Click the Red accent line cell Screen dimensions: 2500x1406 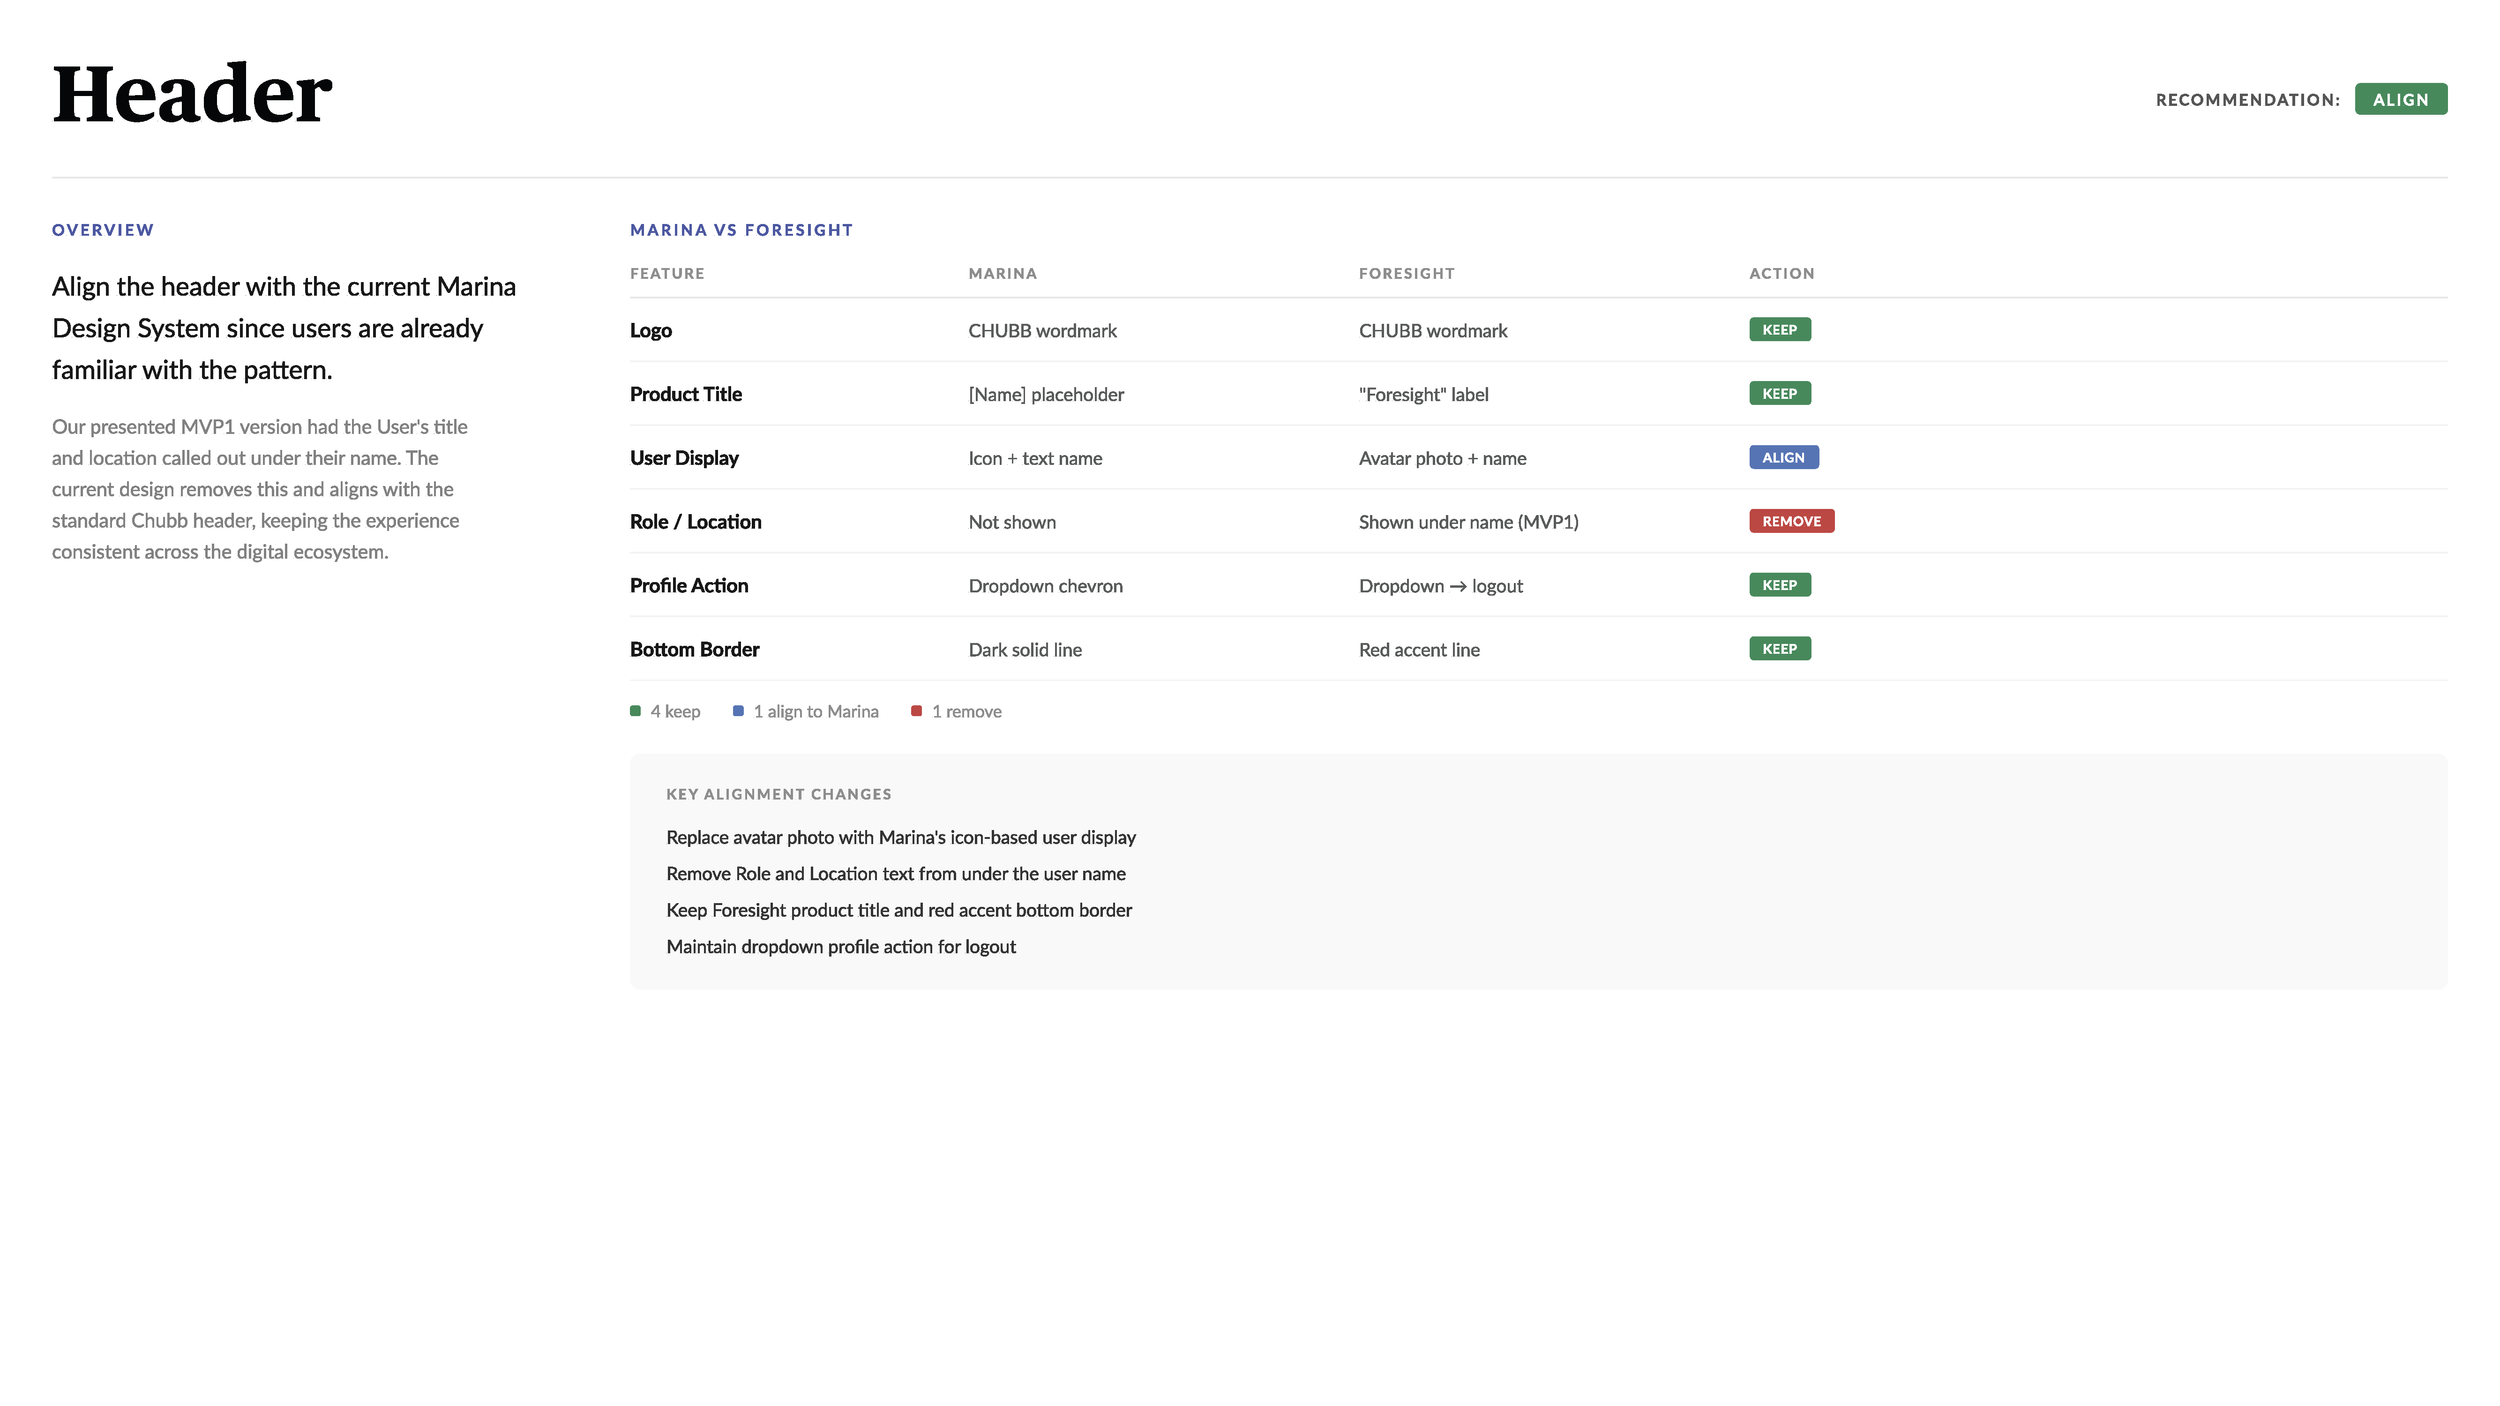(1419, 650)
